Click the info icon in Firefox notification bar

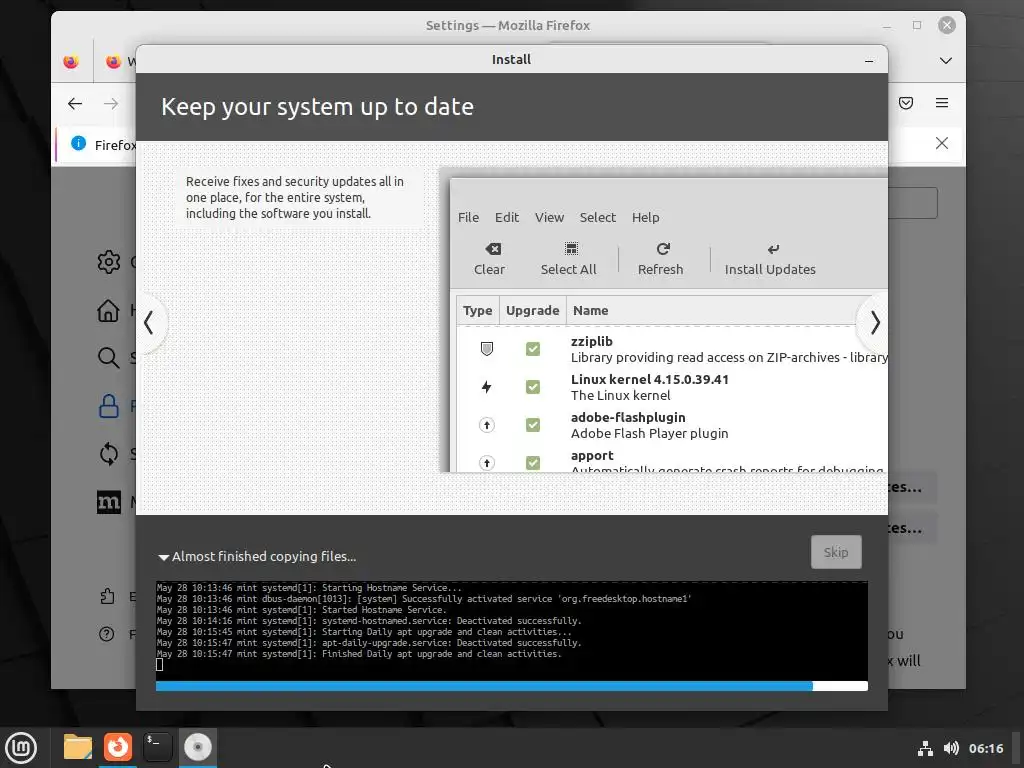[x=78, y=143]
